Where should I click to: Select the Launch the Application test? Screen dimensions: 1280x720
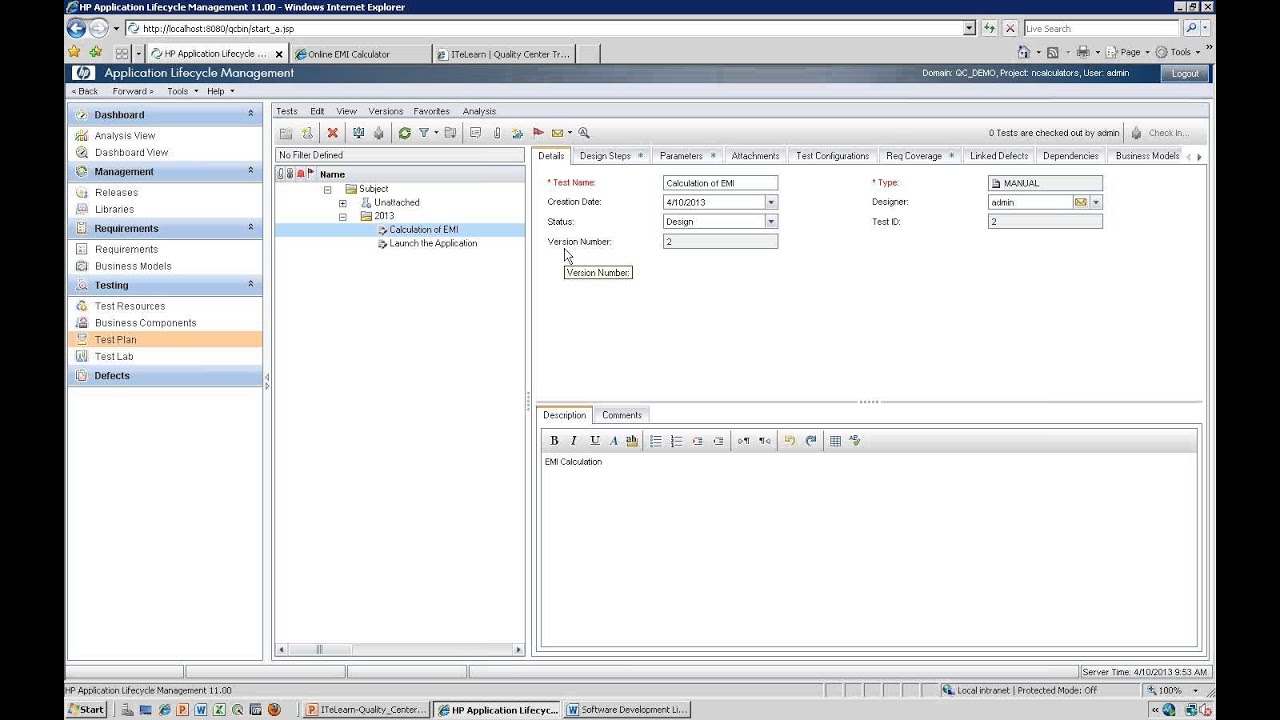(433, 244)
